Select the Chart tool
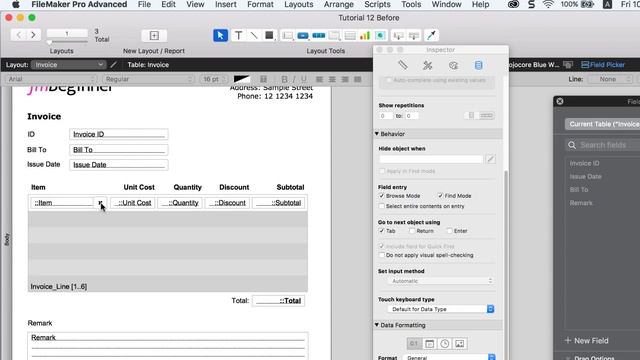Screen dimensions: 640x360 pyautogui.click(x=365, y=36)
